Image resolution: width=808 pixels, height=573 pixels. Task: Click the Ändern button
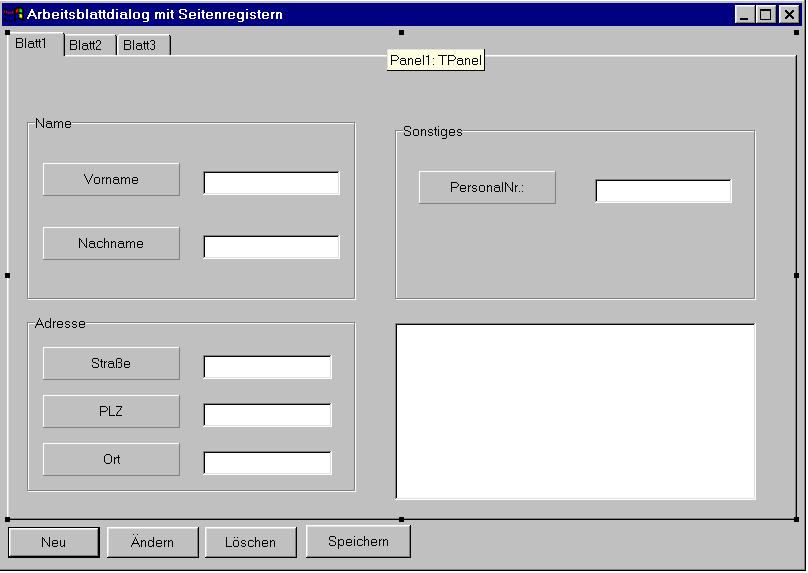pos(152,542)
